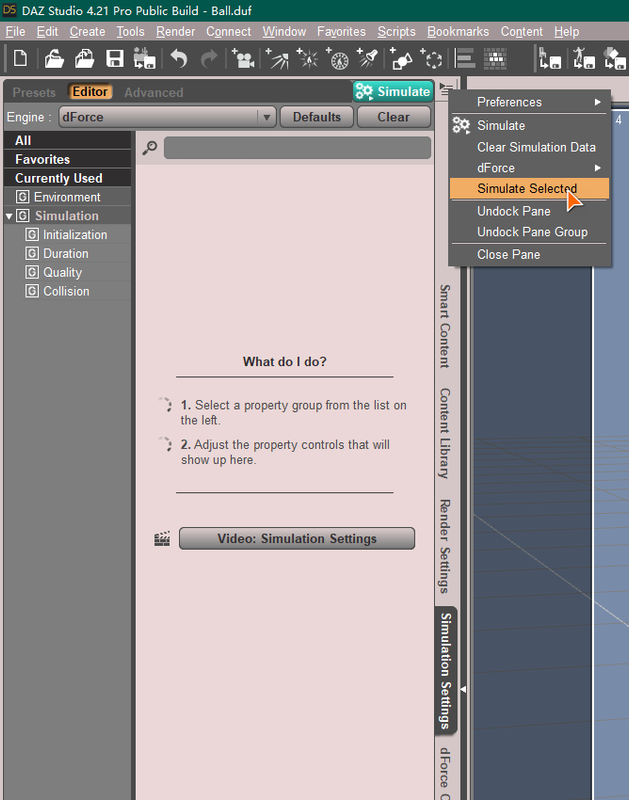The width and height of the screenshot is (629, 800).
Task: Open the Window menu
Action: [x=284, y=32]
